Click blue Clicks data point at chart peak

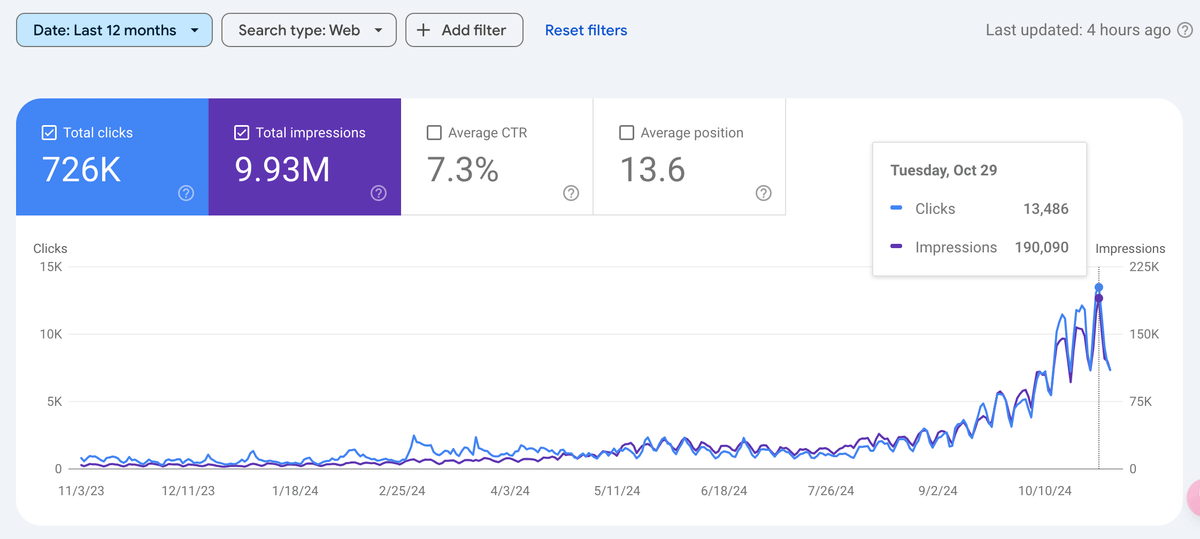pyautogui.click(x=1099, y=288)
